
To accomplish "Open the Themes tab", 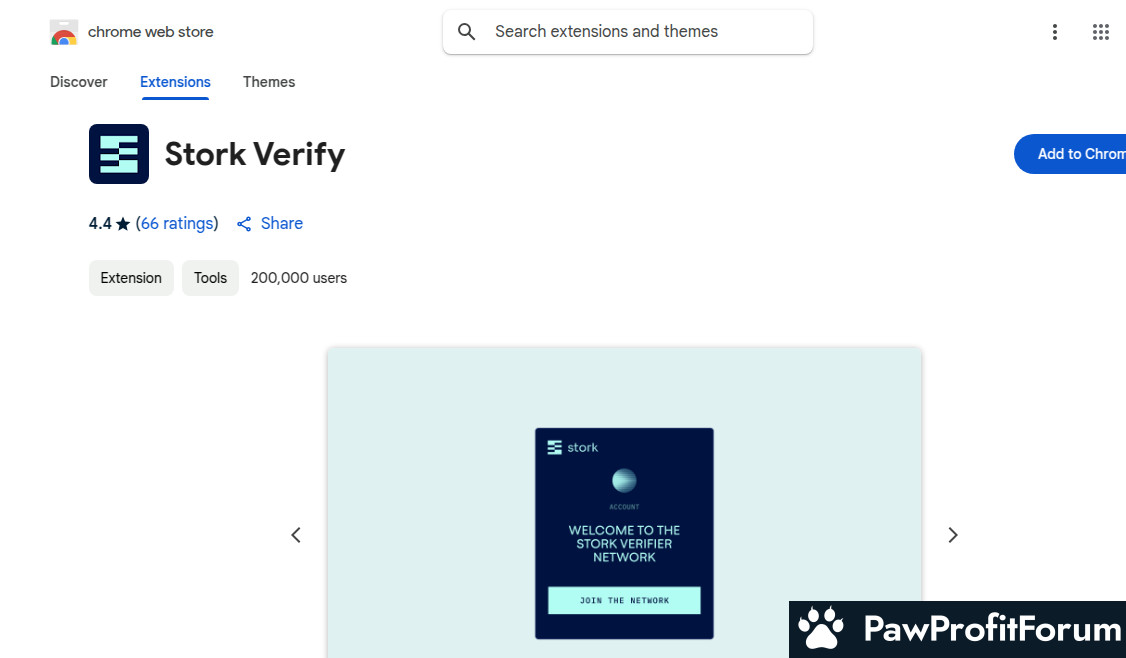I will point(269,82).
